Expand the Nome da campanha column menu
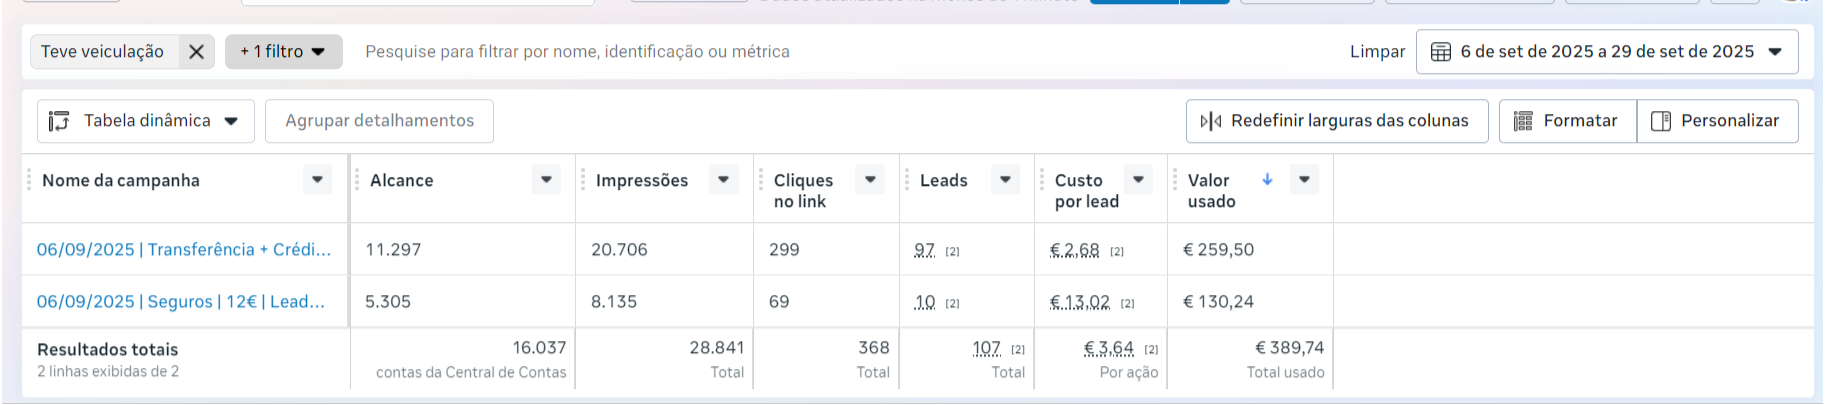This screenshot has height=405, width=1825. point(317,180)
